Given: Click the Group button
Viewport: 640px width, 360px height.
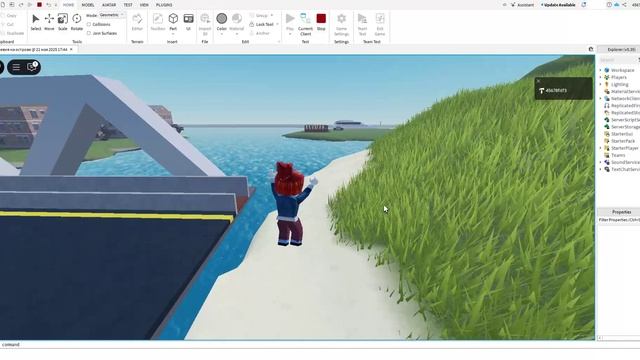Looking at the screenshot, I should pyautogui.click(x=259, y=16).
